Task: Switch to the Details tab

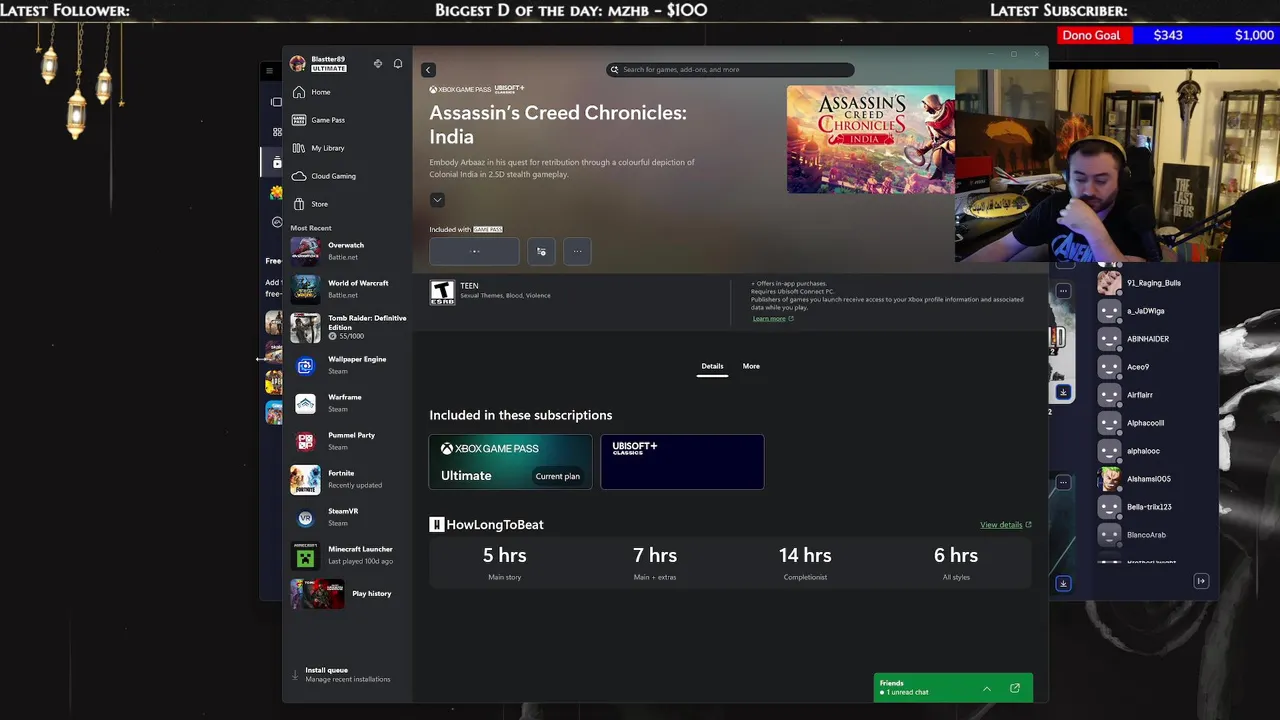Action: 712,367
